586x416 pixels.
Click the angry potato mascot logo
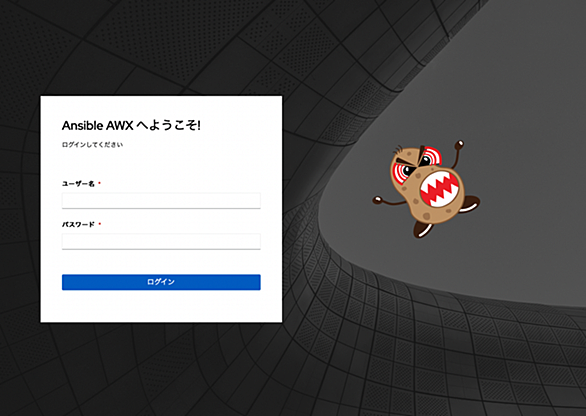[x=426, y=189]
